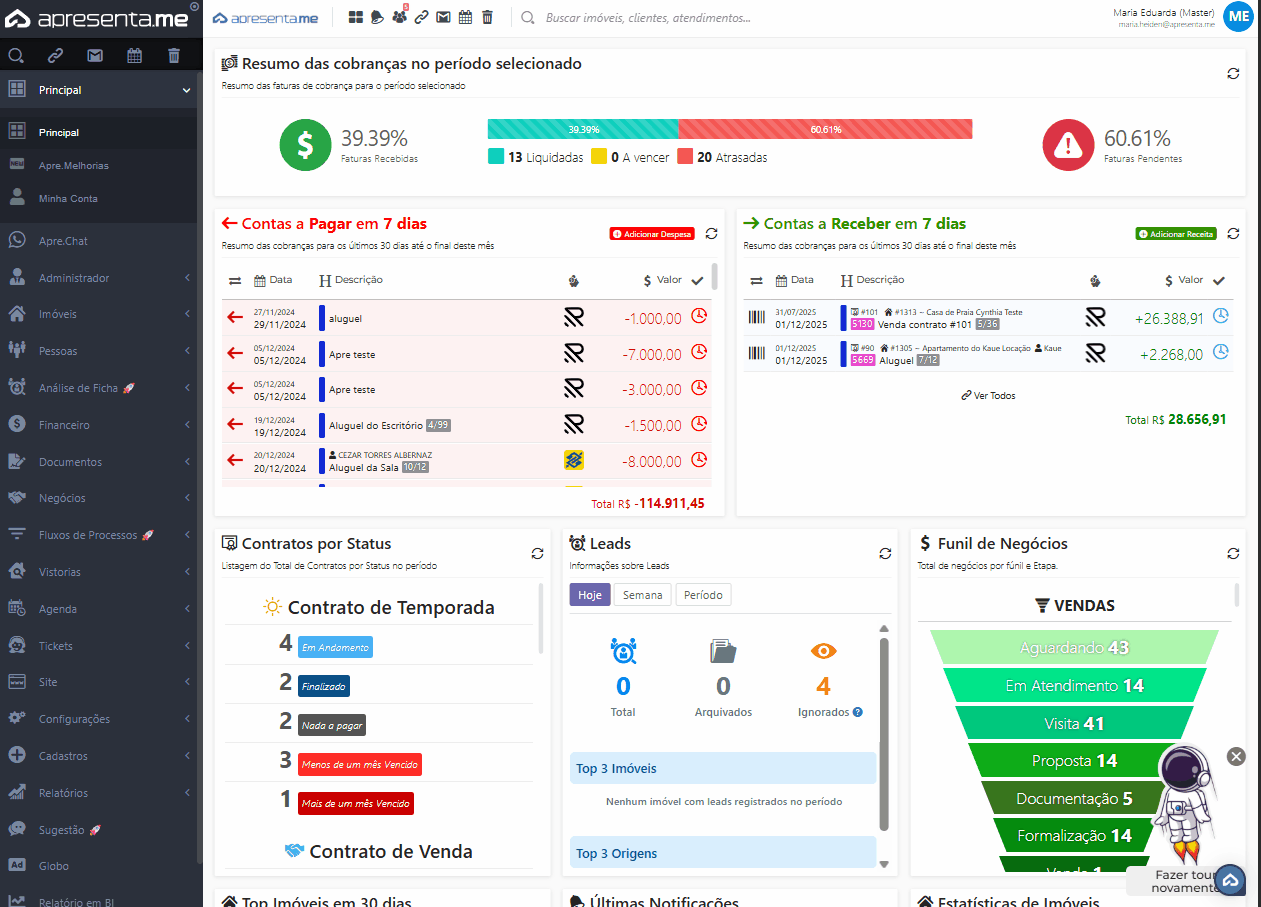Refresh the Resumo das cobranças panel
Image resolution: width=1261 pixels, height=907 pixels.
pyautogui.click(x=1233, y=73)
